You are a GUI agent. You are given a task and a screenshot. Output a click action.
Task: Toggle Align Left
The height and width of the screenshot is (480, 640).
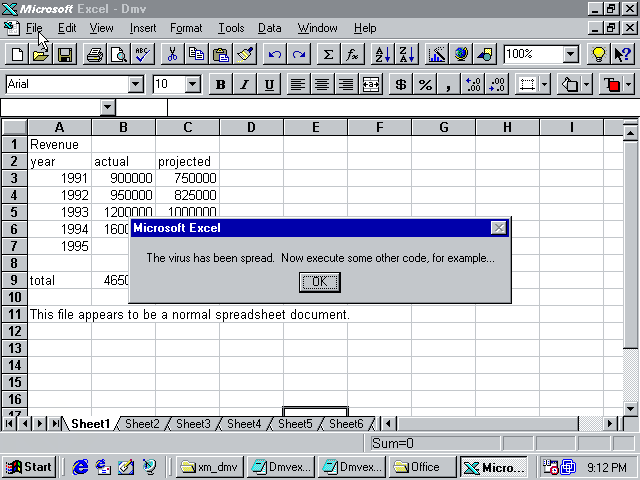pyautogui.click(x=298, y=84)
